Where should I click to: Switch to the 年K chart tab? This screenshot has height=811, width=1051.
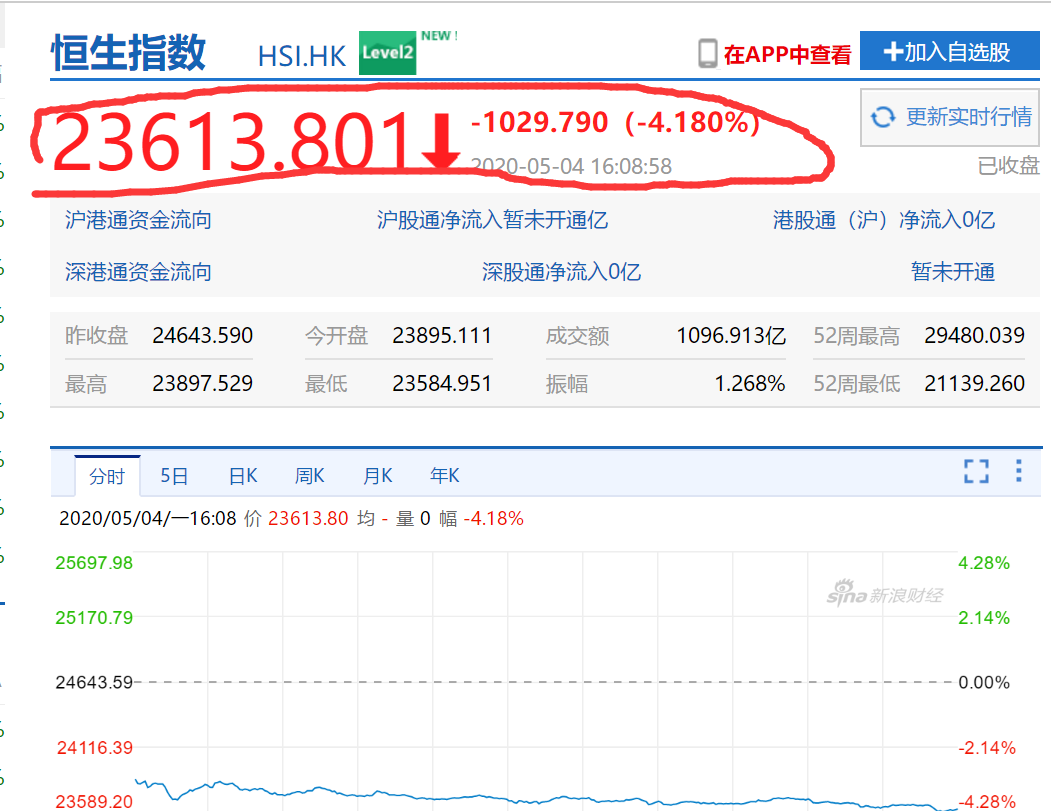(x=444, y=476)
